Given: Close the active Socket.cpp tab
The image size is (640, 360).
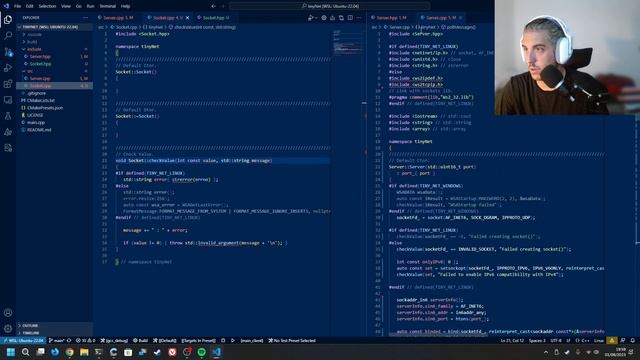Looking at the screenshot, I should 187,18.
